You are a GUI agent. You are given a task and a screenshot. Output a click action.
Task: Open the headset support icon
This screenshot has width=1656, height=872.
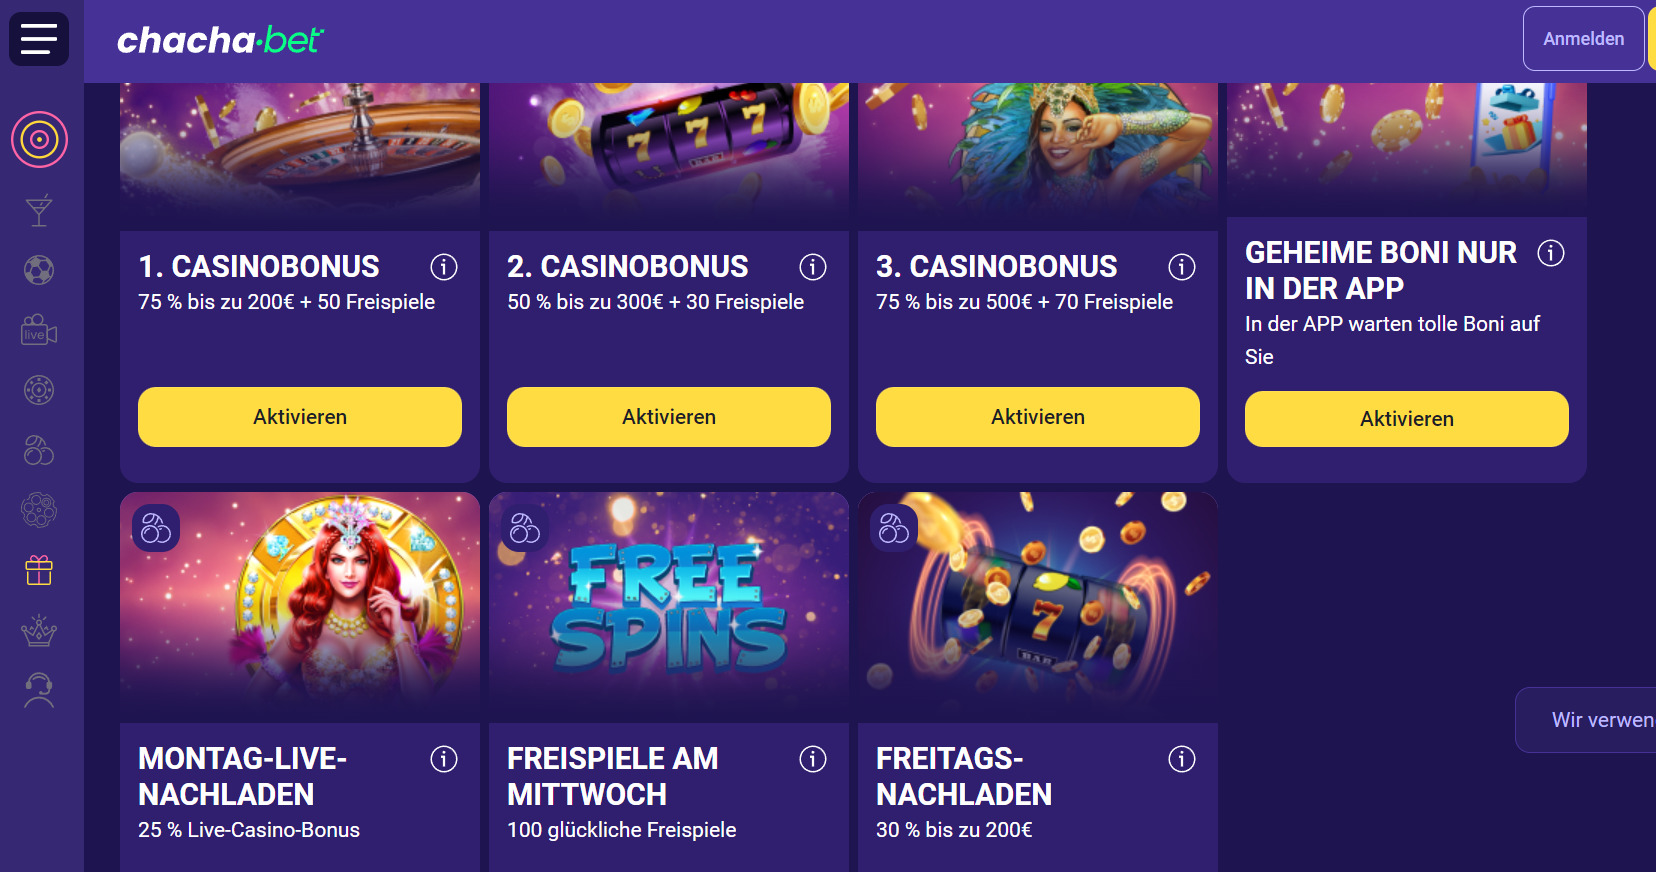(39, 690)
